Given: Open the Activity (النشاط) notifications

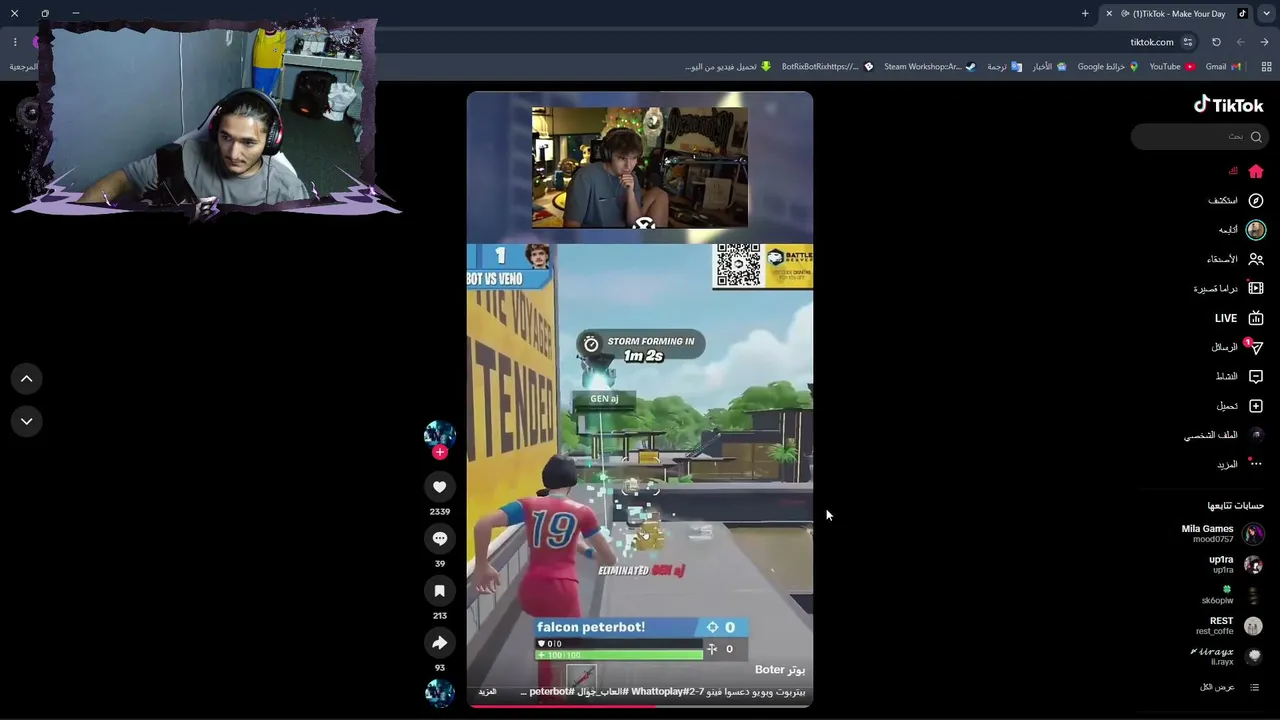Looking at the screenshot, I should coord(1239,376).
